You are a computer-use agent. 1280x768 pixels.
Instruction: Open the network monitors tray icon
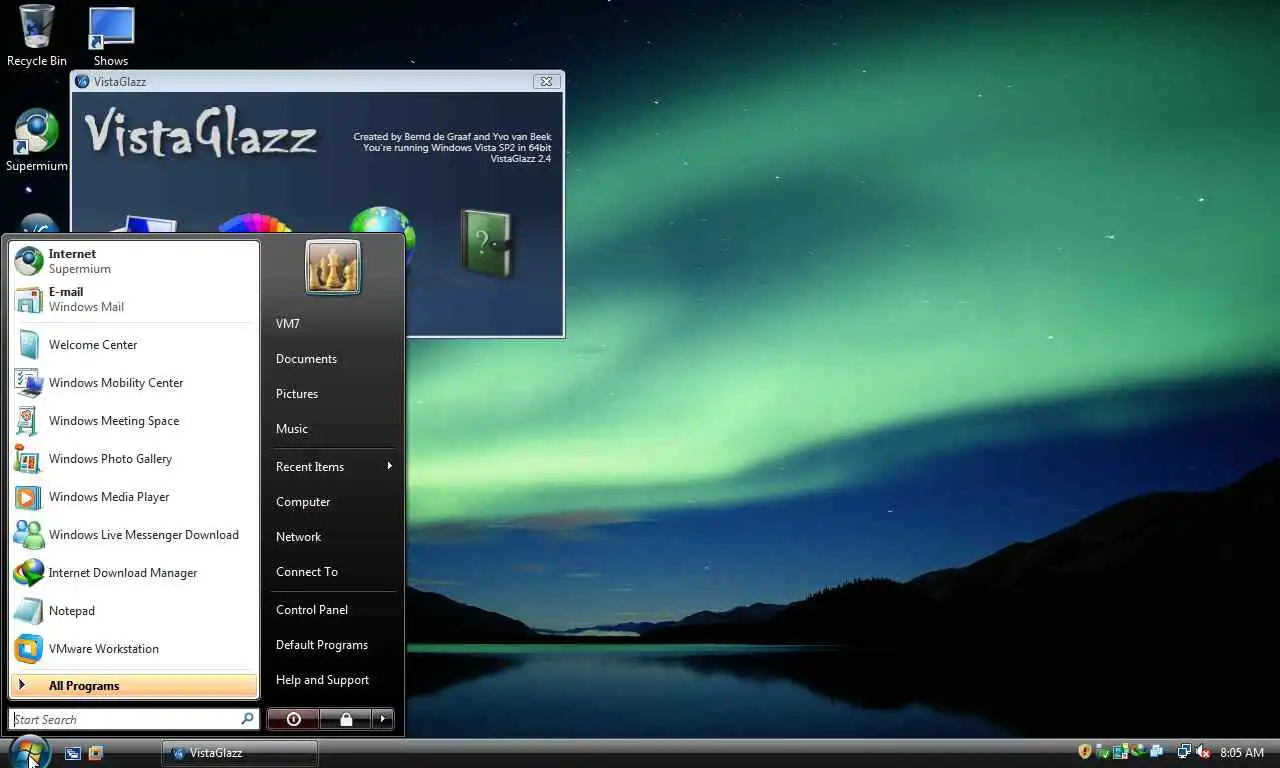[1184, 752]
